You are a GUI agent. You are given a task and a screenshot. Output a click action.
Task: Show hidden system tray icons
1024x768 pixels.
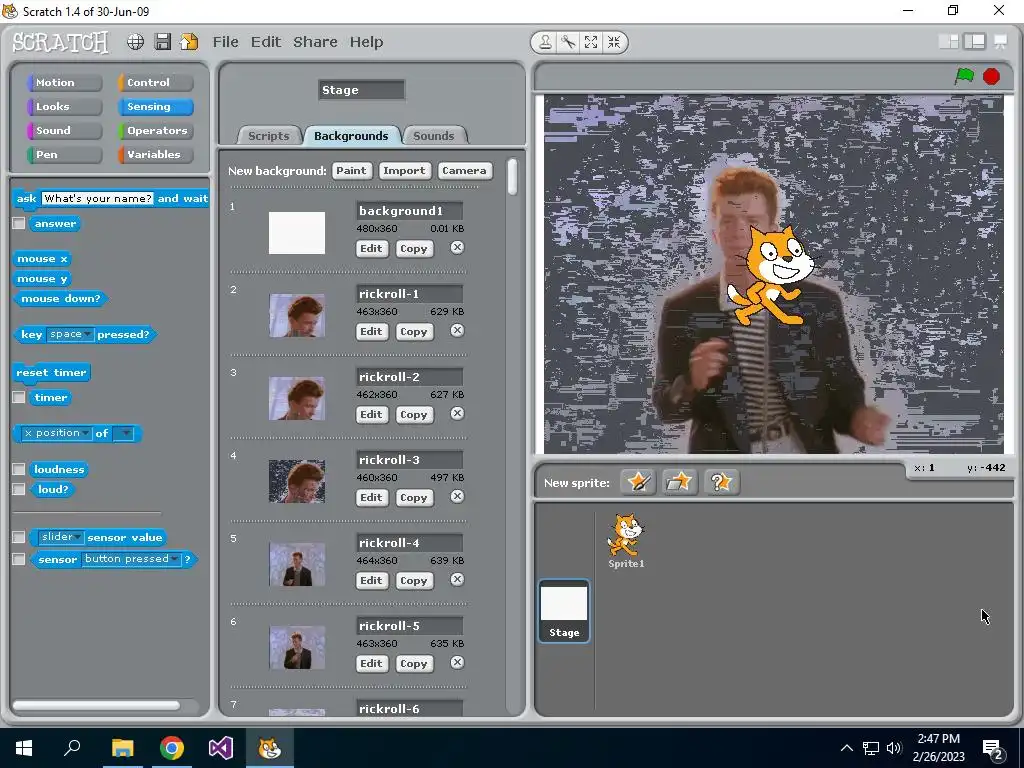846,748
